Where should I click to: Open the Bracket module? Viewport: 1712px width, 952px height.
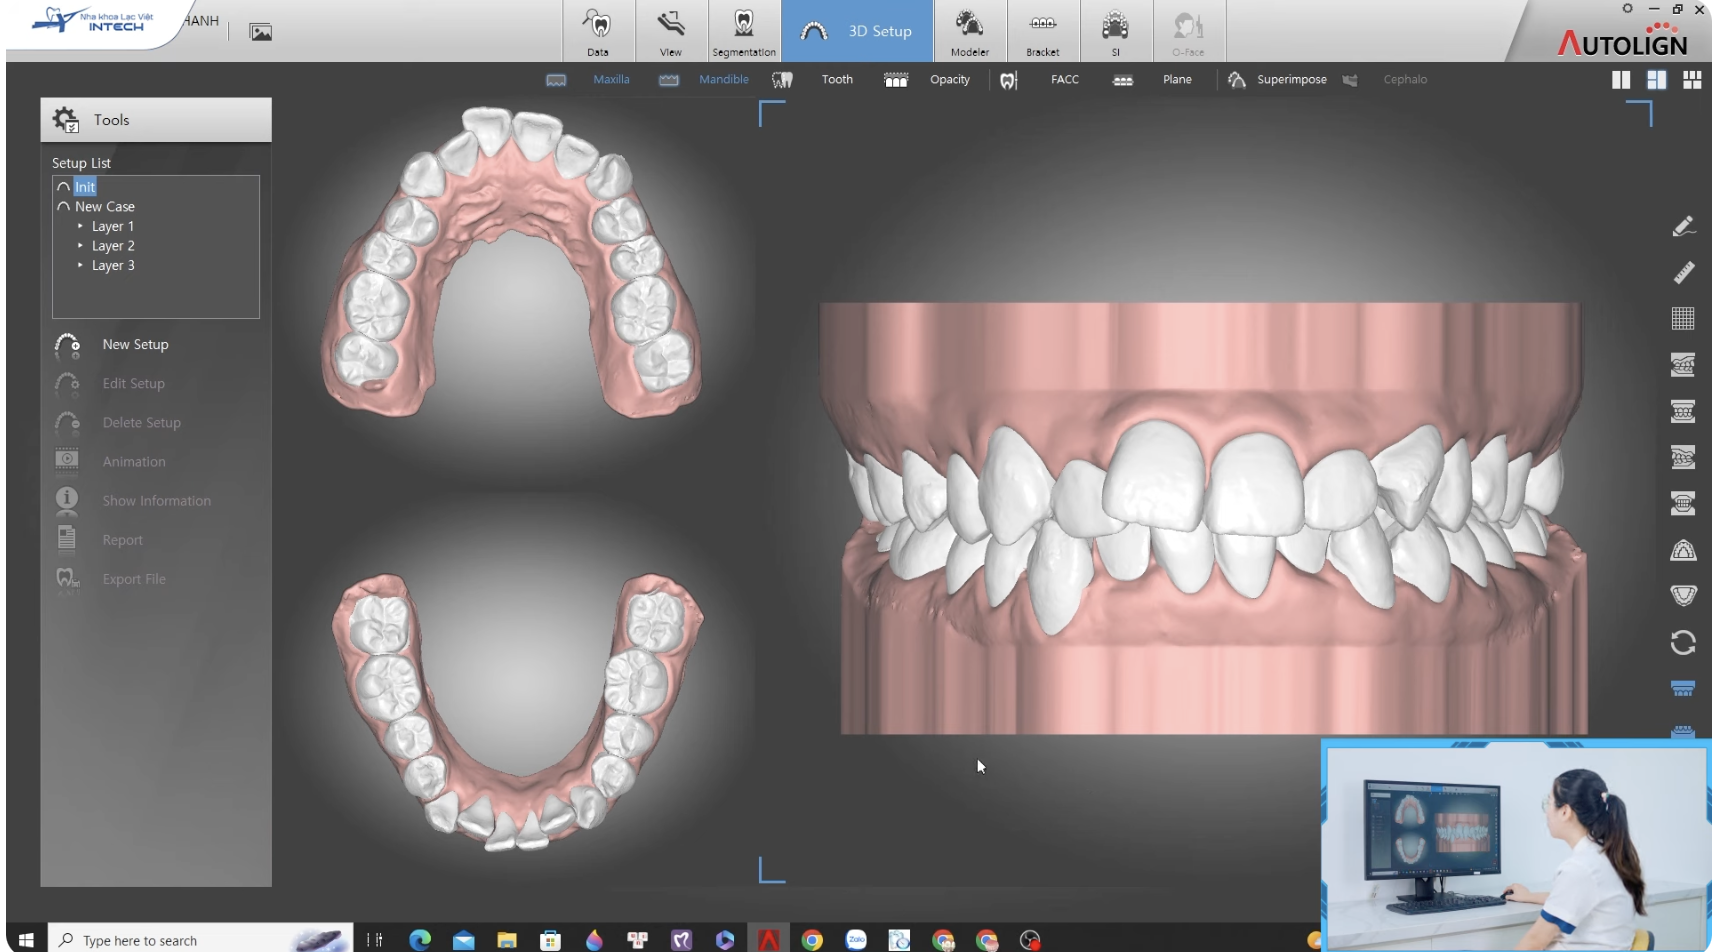pyautogui.click(x=1042, y=31)
